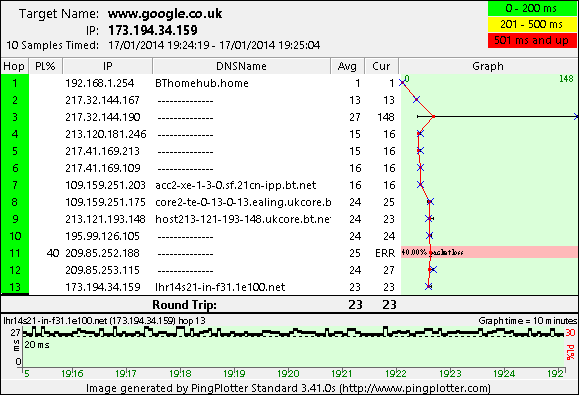Click the hop 1 blue X marker
The width and height of the screenshot is (579, 395).
pos(402,83)
